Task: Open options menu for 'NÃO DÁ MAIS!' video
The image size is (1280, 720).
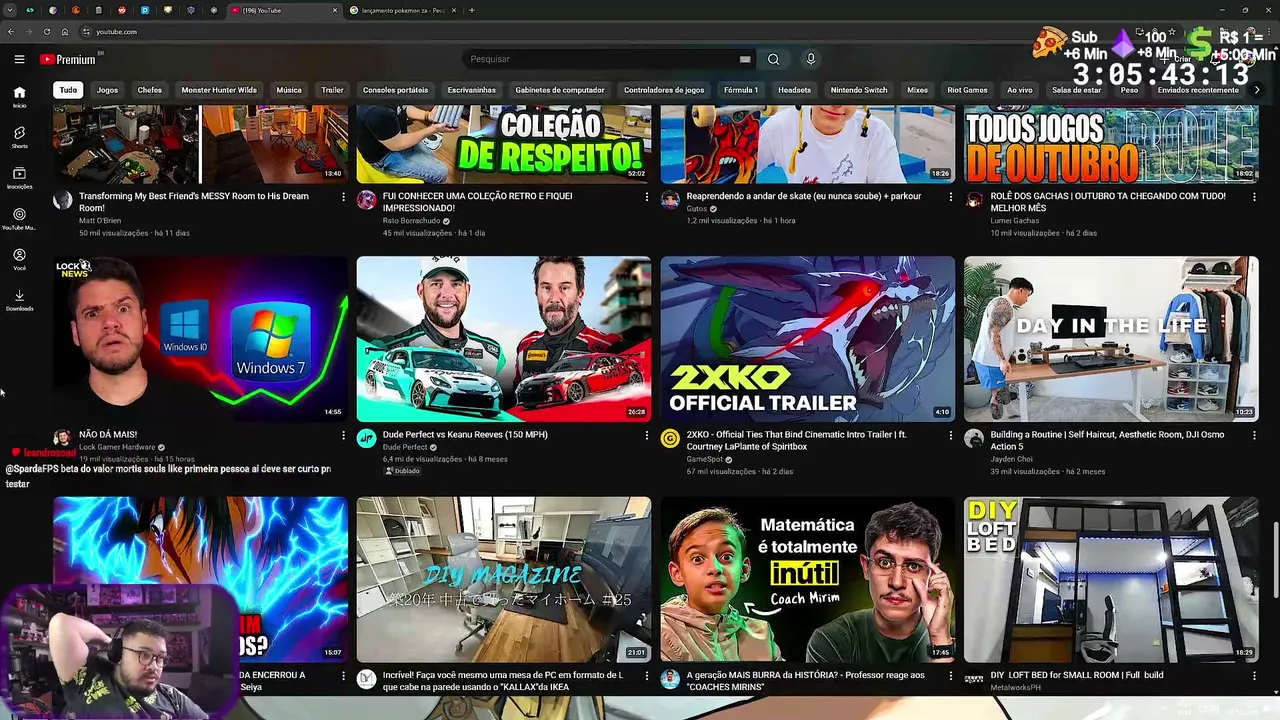Action: click(343, 435)
